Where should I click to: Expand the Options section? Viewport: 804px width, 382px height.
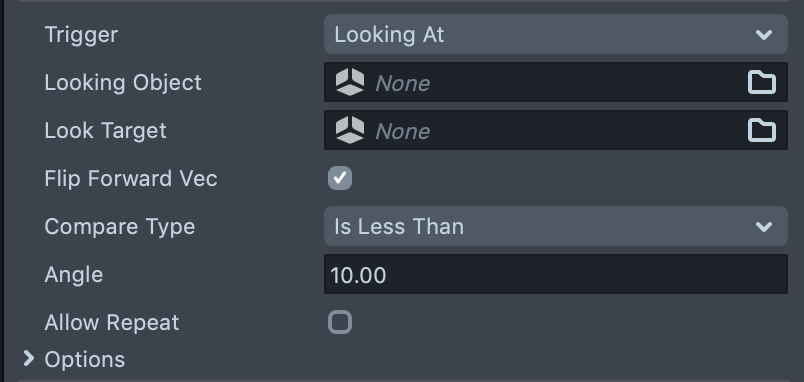pyautogui.click(x=29, y=359)
